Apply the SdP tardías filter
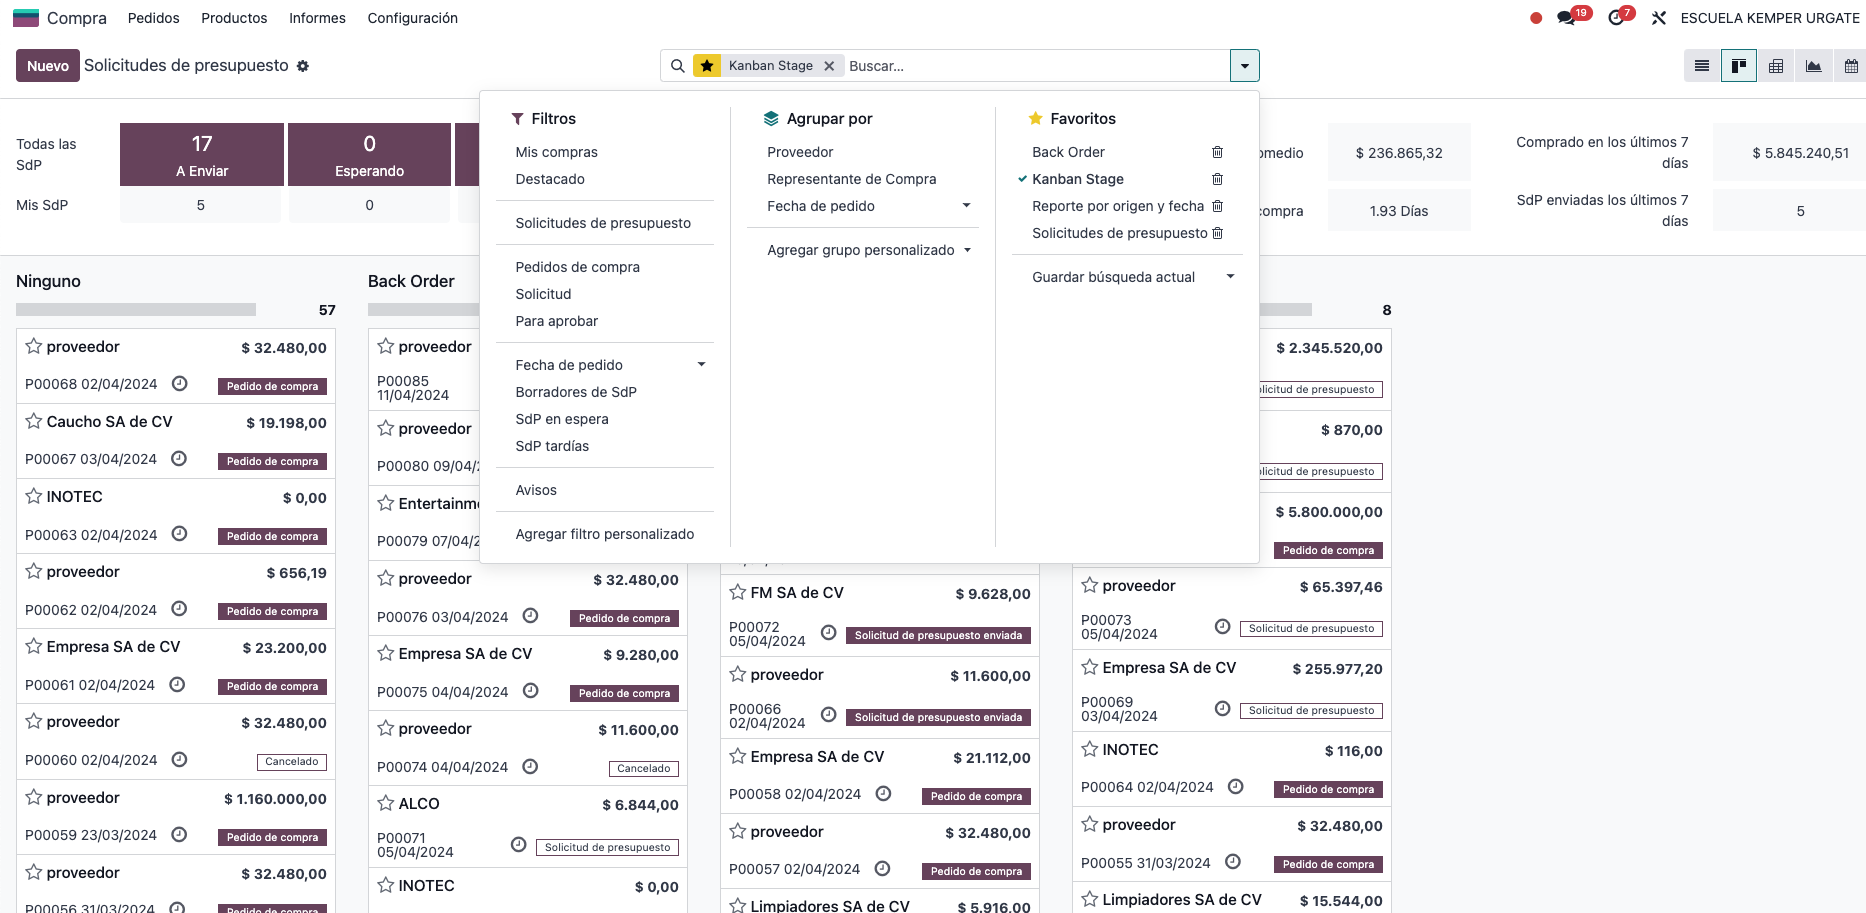 (552, 446)
